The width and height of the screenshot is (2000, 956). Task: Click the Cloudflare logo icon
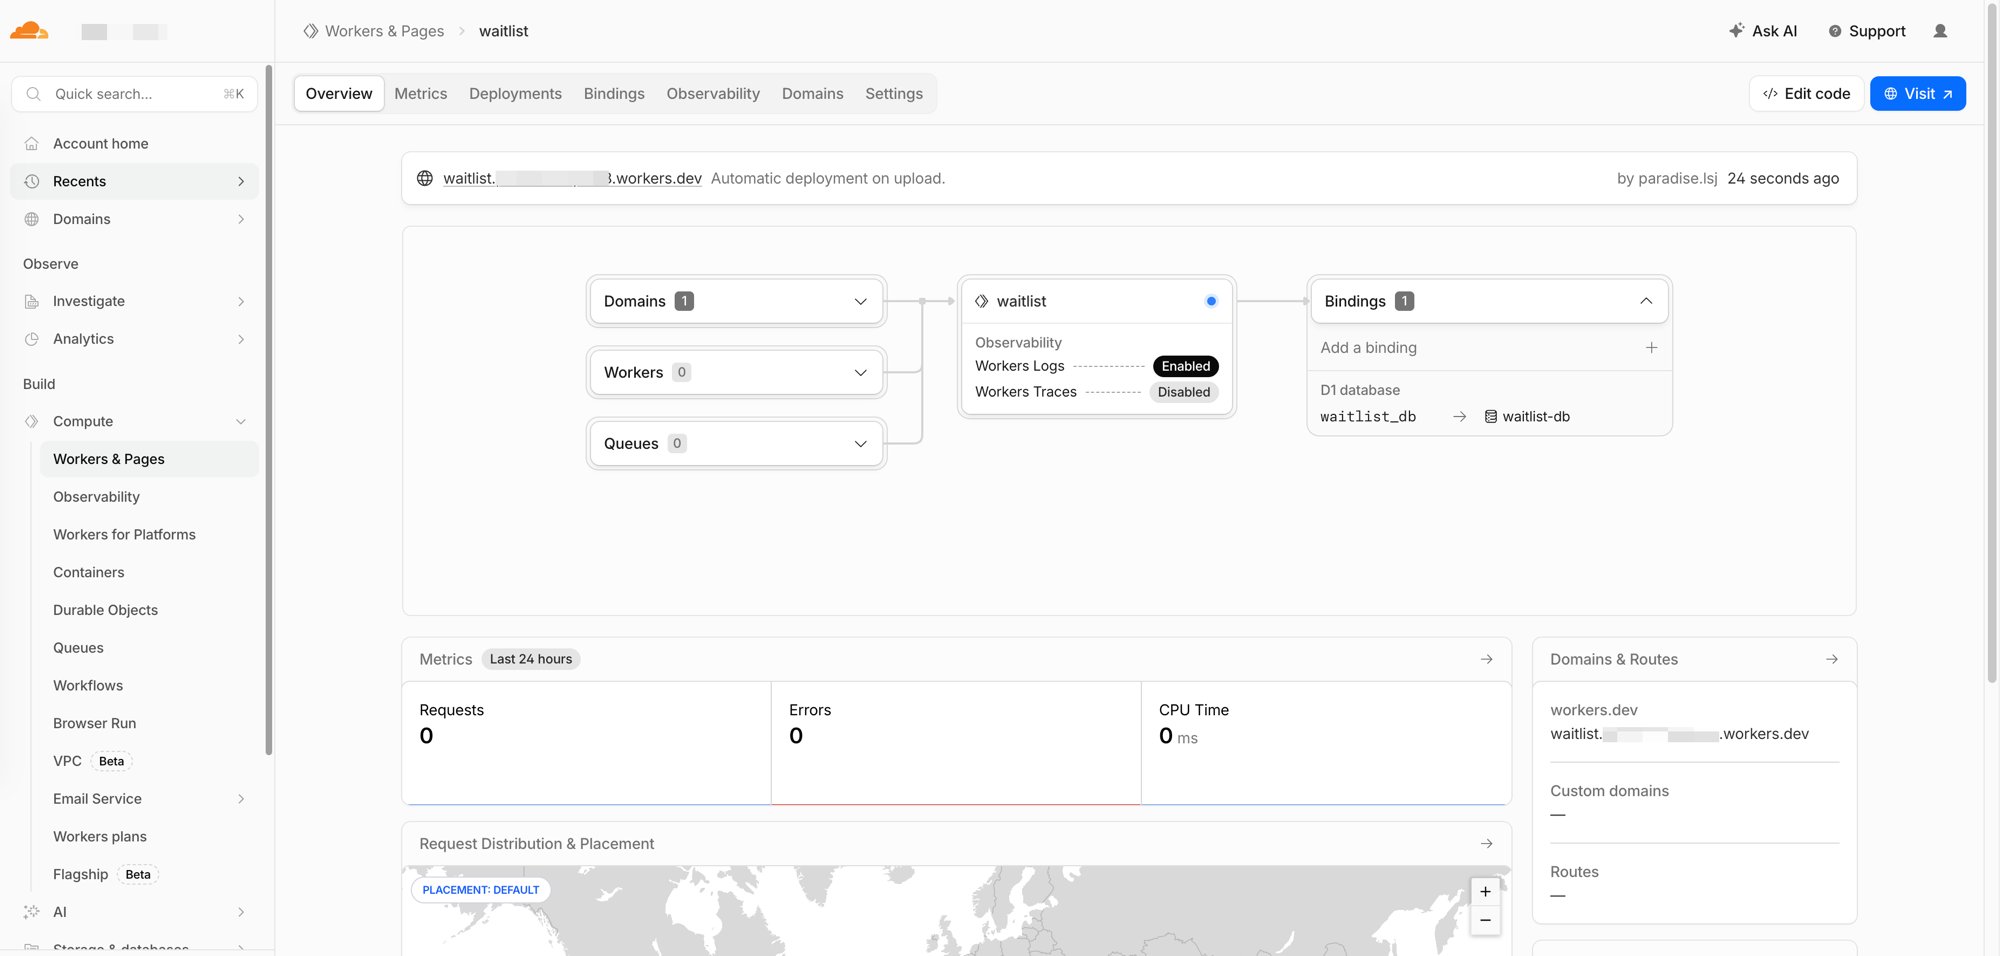(x=29, y=31)
